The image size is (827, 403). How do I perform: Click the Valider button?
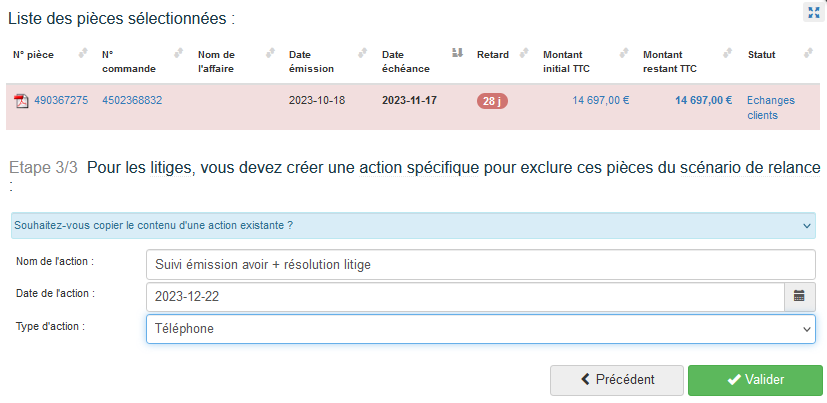pos(755,380)
